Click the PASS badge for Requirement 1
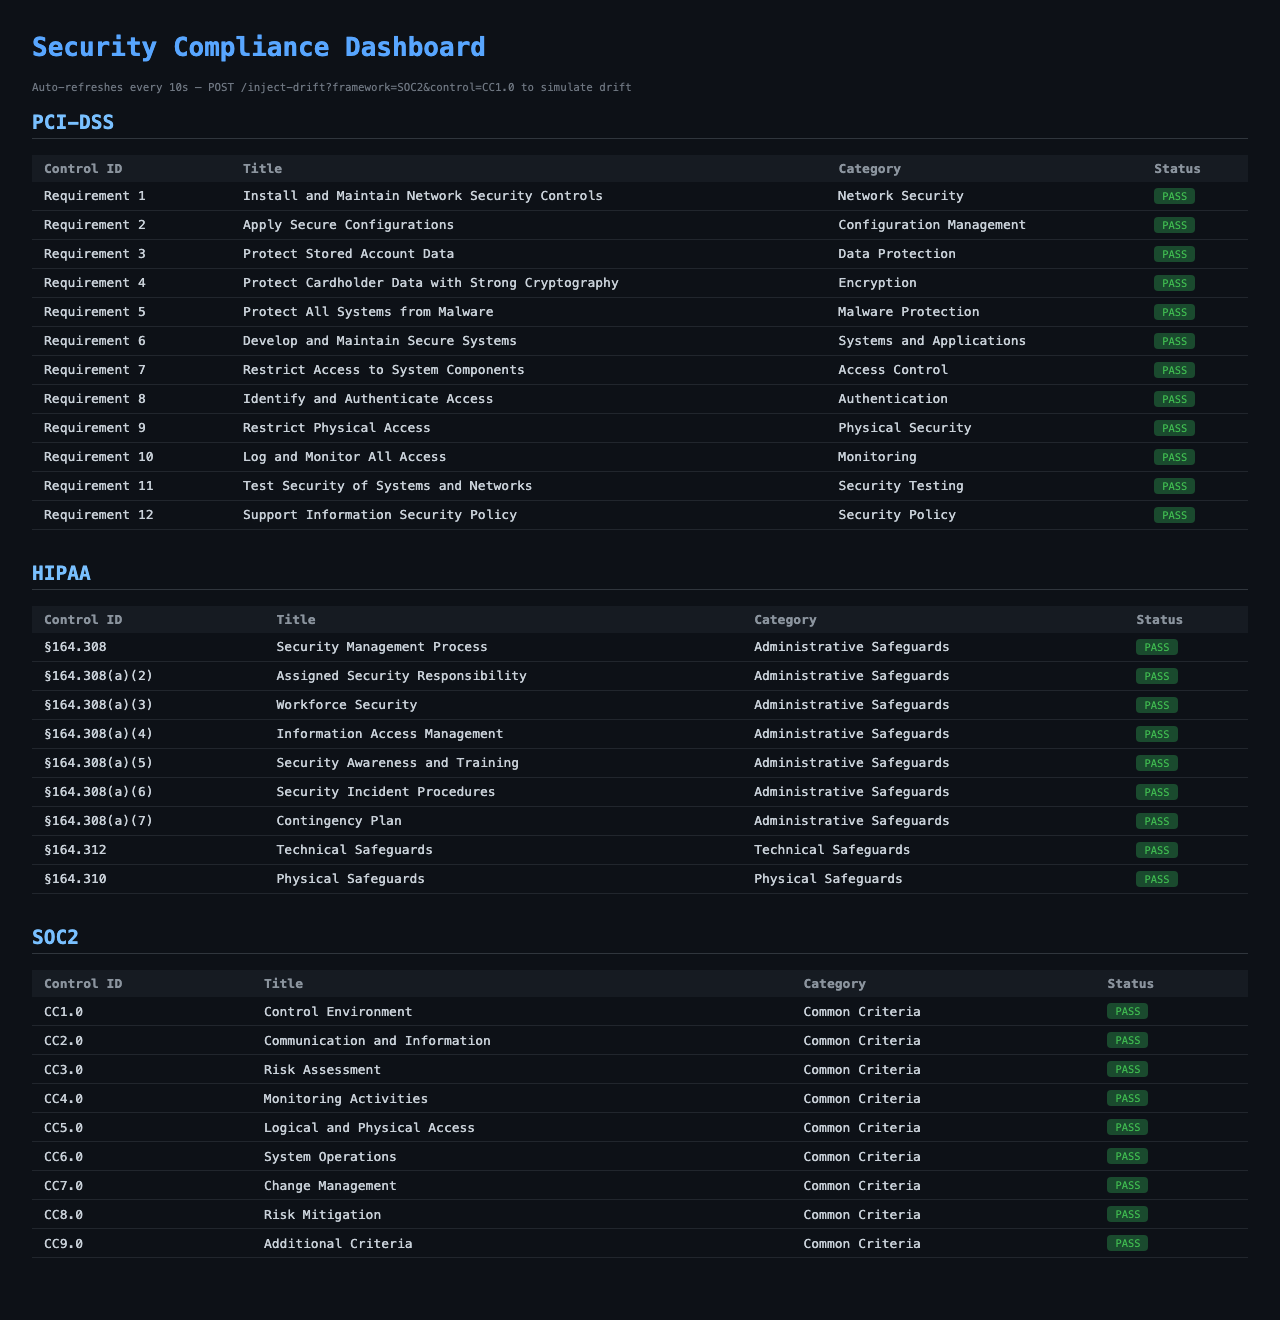 tap(1174, 196)
